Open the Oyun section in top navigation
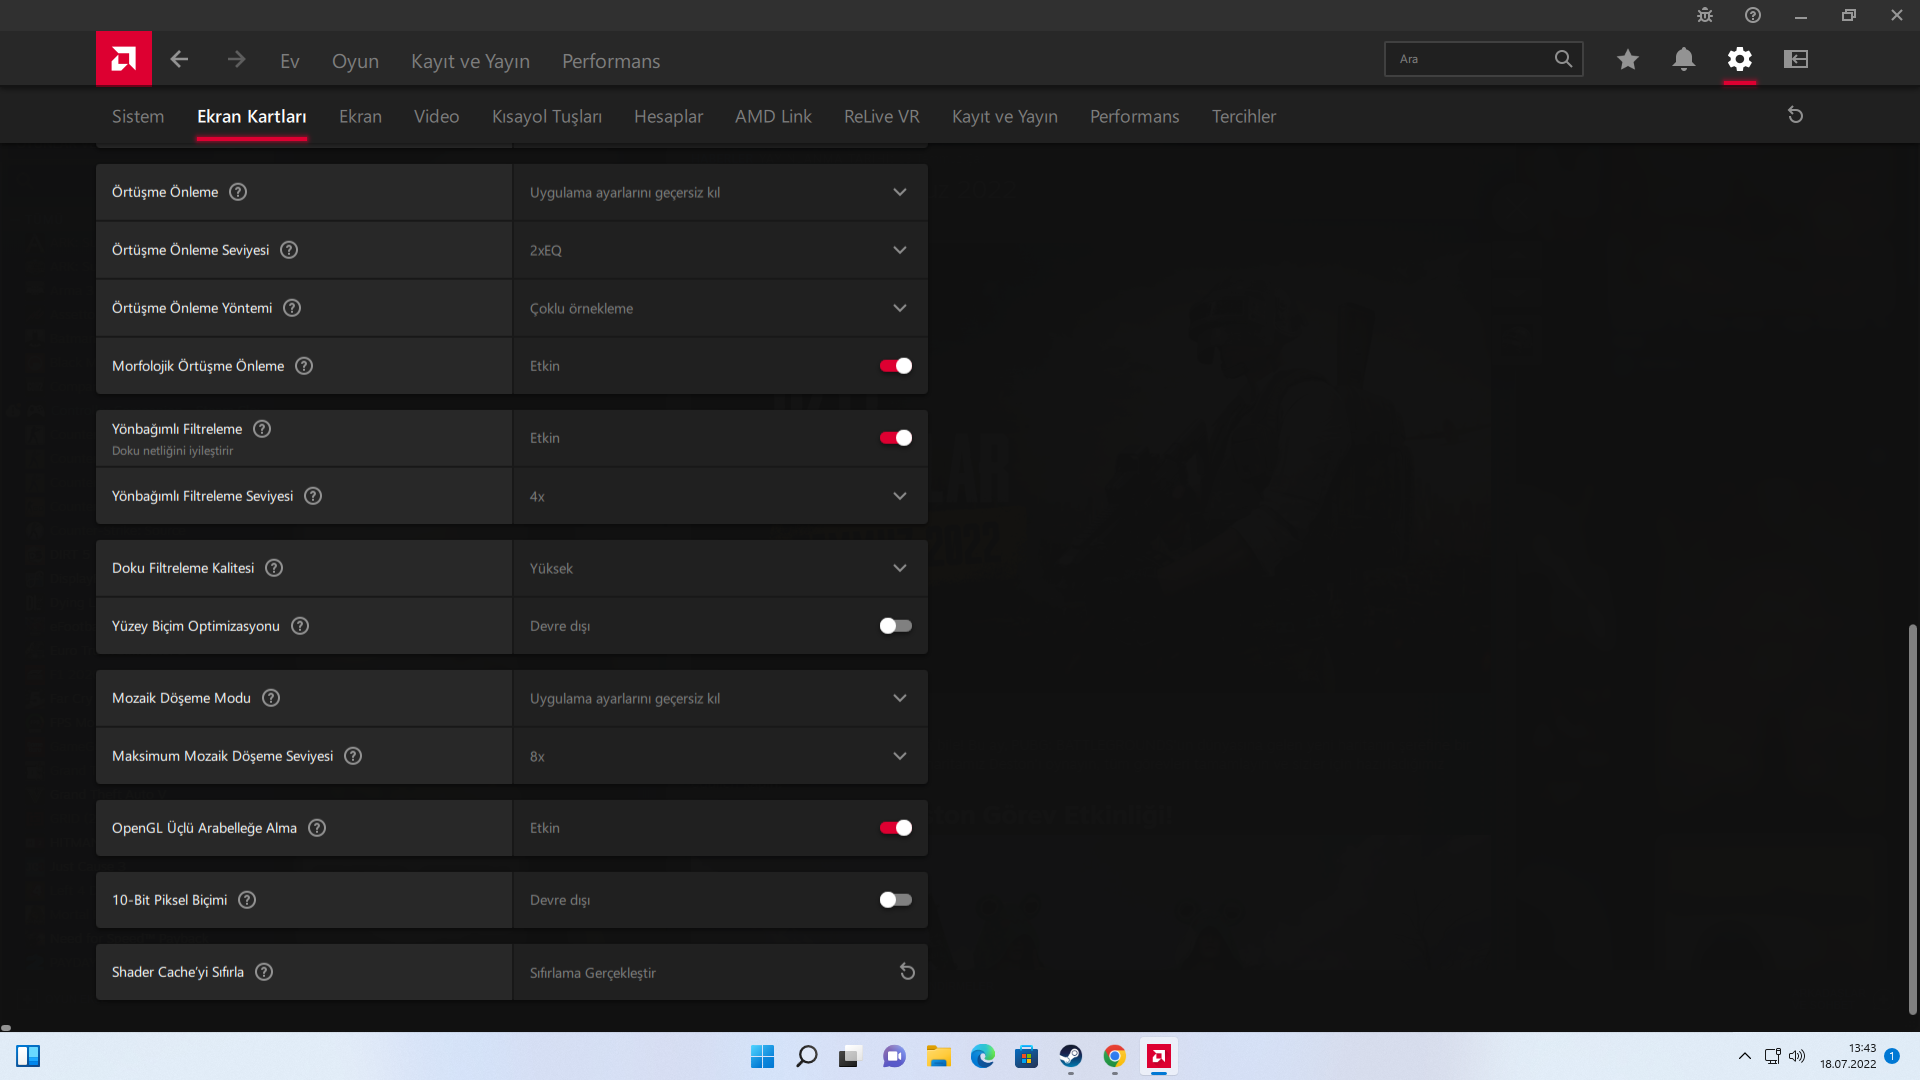The width and height of the screenshot is (1920, 1080). pos(355,61)
